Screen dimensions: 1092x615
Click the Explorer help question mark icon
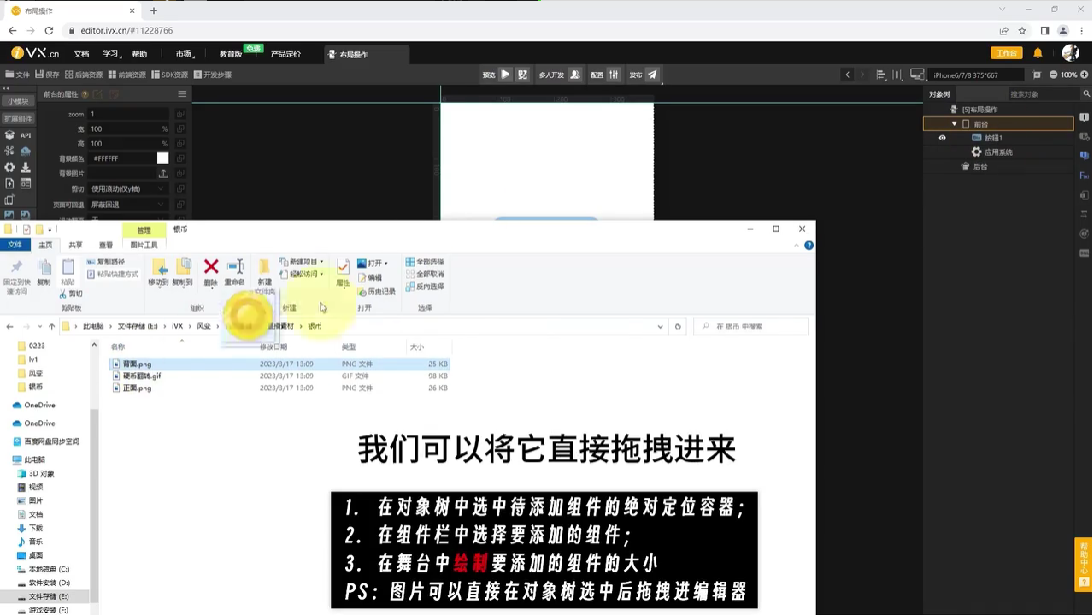pyautogui.click(x=809, y=245)
